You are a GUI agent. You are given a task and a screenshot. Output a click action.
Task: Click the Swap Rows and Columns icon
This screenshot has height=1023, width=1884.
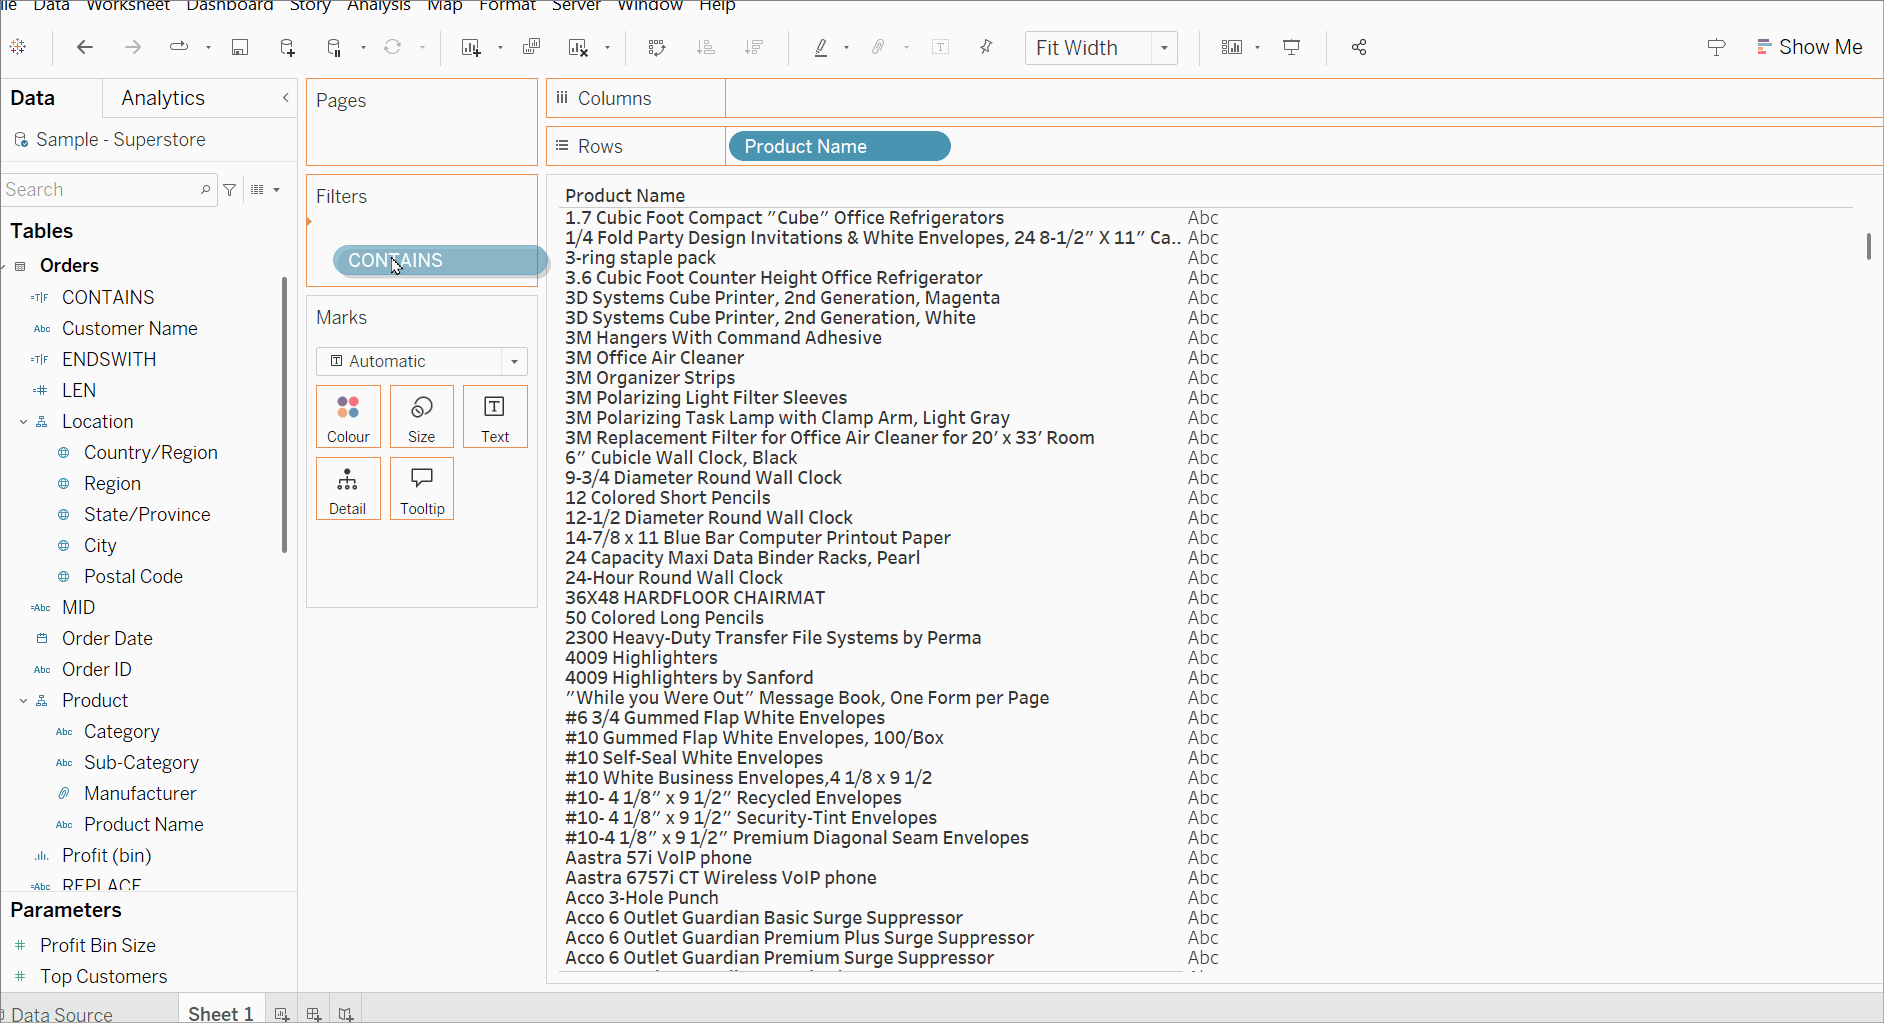click(x=657, y=47)
